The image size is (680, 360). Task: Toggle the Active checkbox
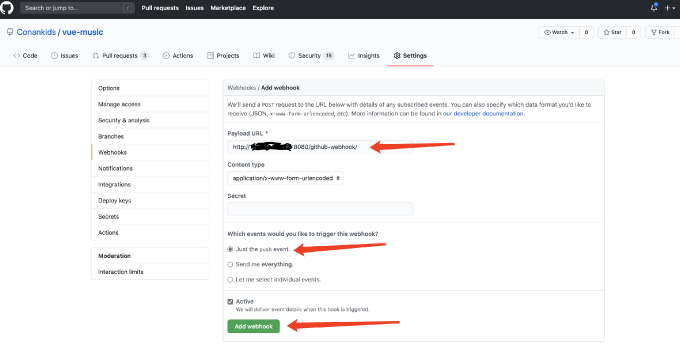tap(230, 301)
